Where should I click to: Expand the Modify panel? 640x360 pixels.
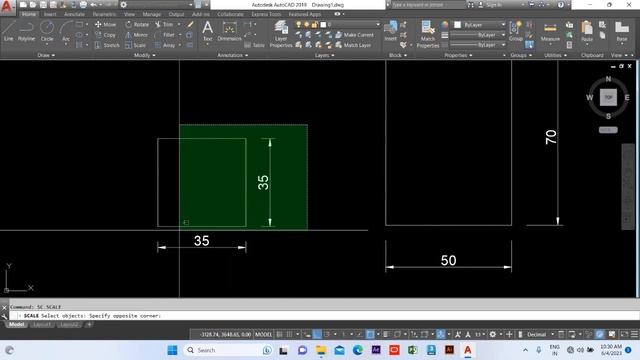(x=144, y=55)
